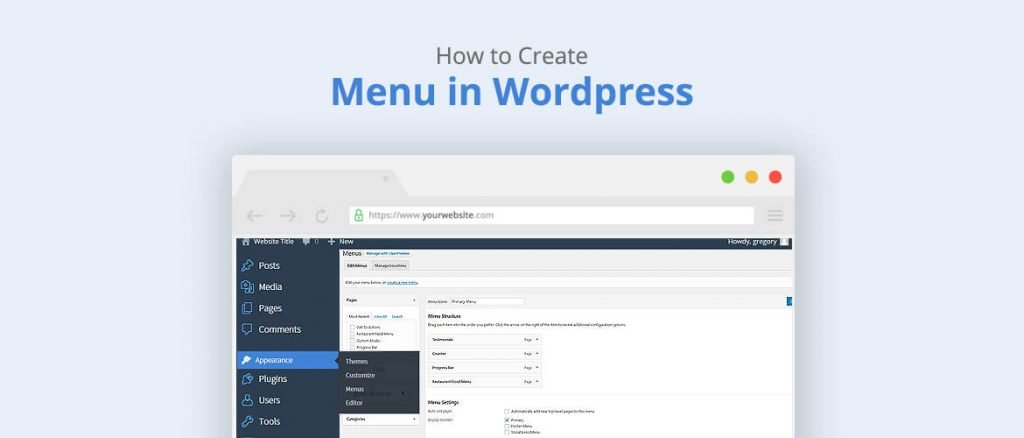This screenshot has width=1024, height=438.
Task: Click the Media icon in sidebar
Action: pyautogui.click(x=248, y=287)
